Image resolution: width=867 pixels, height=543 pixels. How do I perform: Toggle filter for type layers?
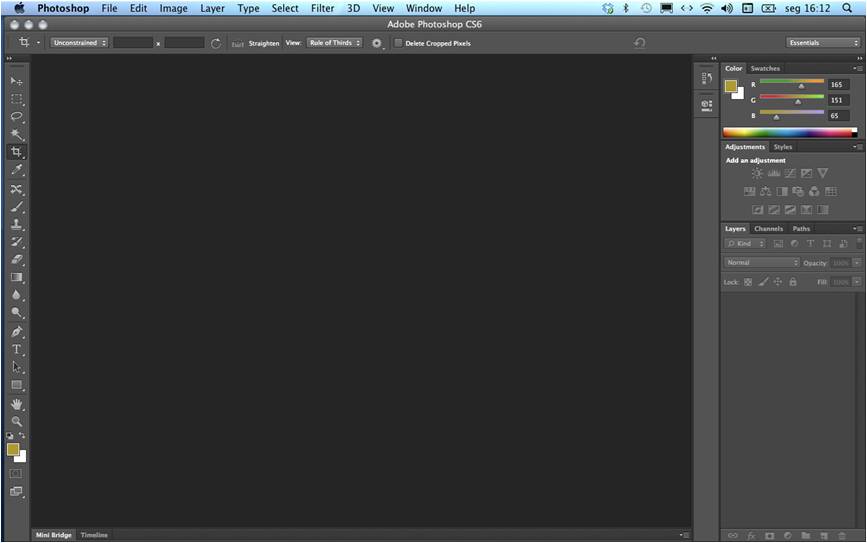pos(811,243)
